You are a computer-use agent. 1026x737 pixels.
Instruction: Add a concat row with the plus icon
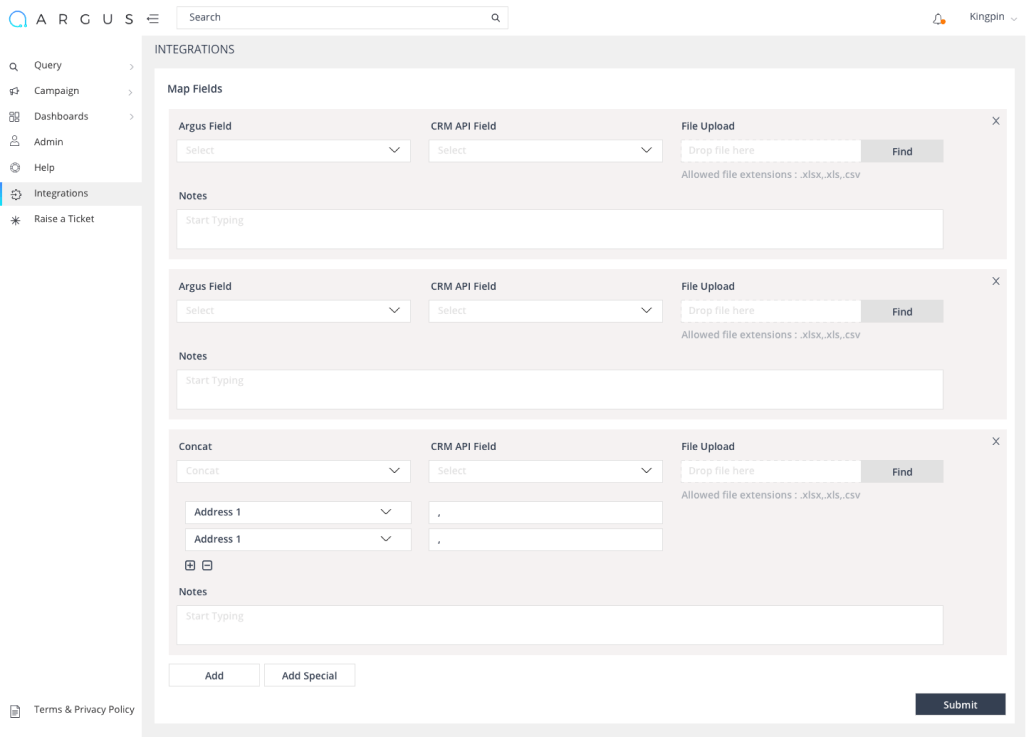190,566
